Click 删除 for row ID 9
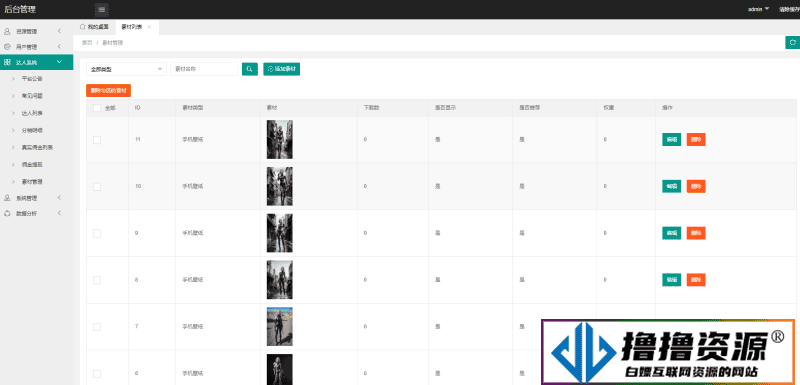This screenshot has width=800, height=385. [x=696, y=233]
